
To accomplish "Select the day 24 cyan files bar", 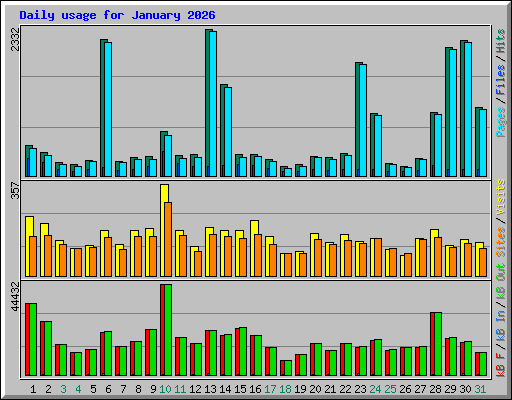I will [378, 146].
